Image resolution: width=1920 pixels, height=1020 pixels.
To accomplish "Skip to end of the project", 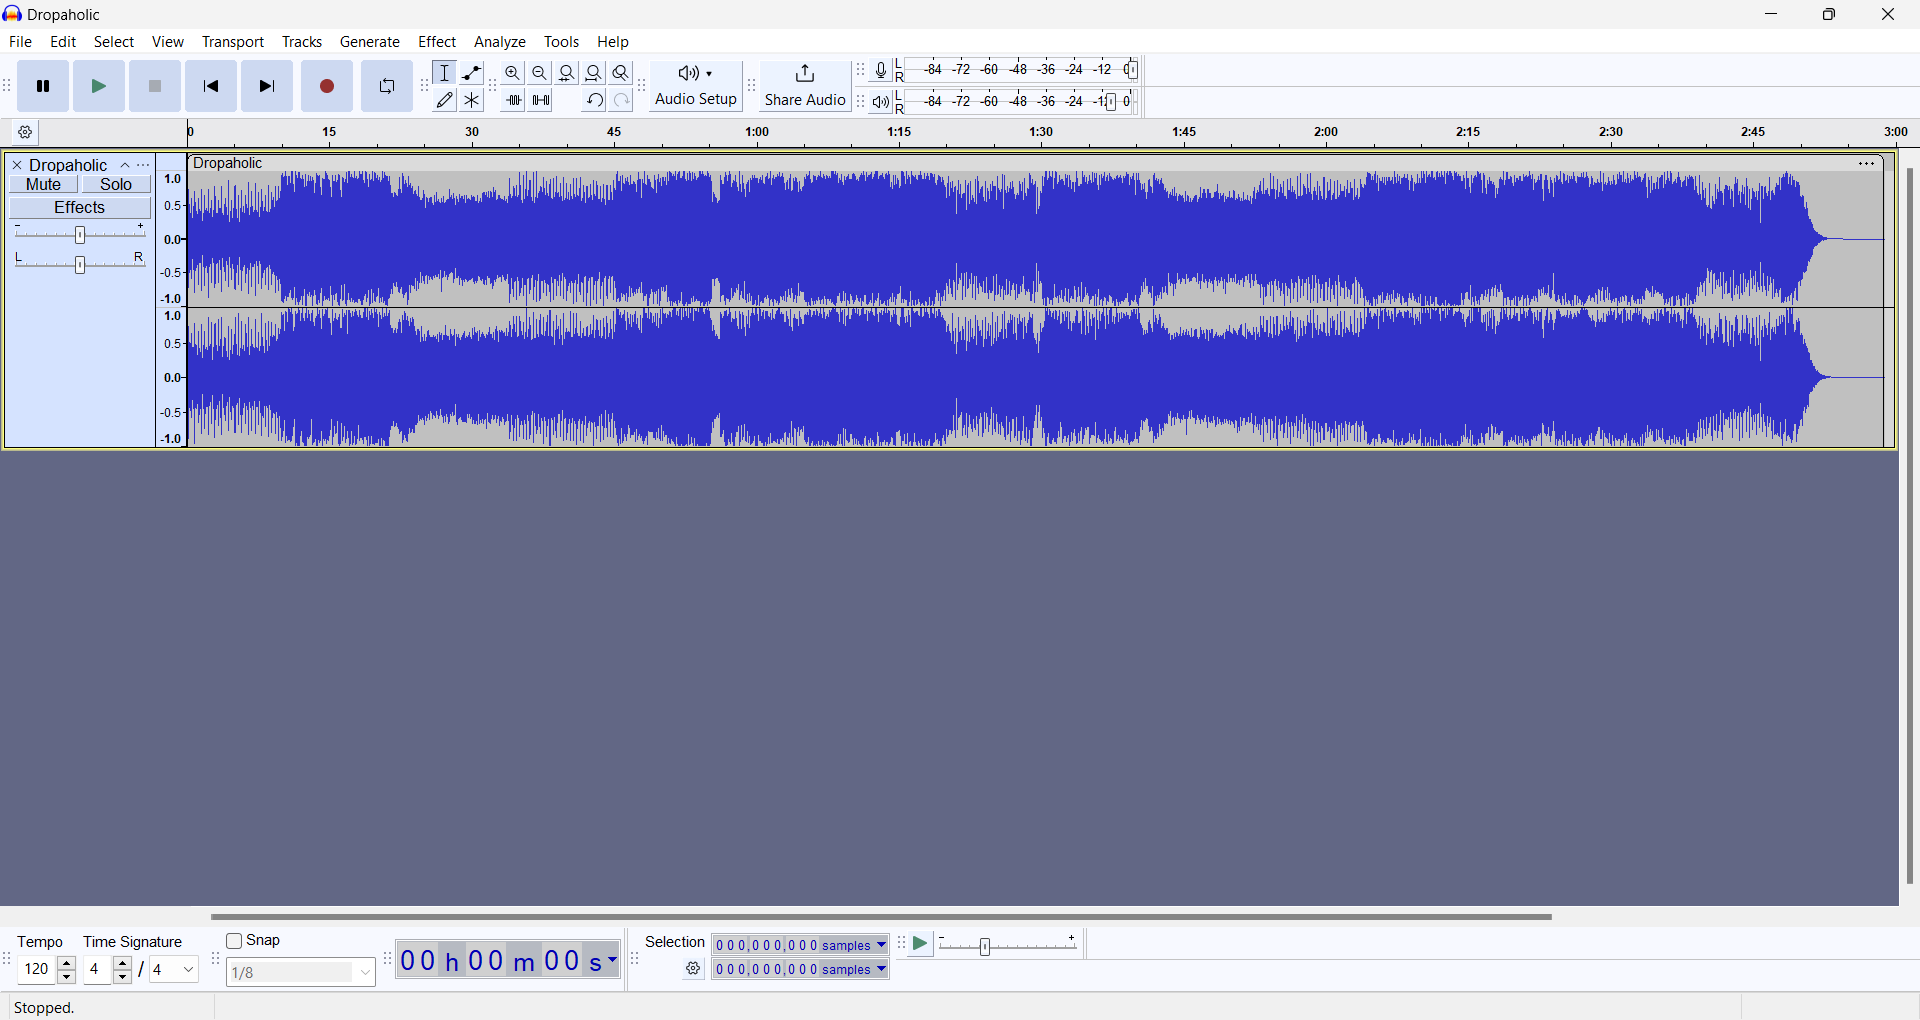I will (x=268, y=87).
